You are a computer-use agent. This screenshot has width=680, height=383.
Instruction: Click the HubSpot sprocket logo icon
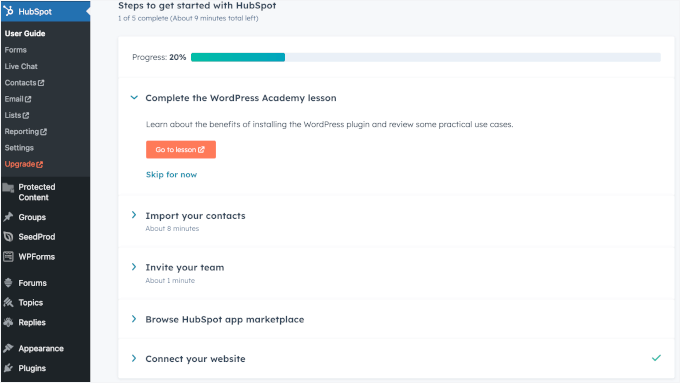(9, 11)
